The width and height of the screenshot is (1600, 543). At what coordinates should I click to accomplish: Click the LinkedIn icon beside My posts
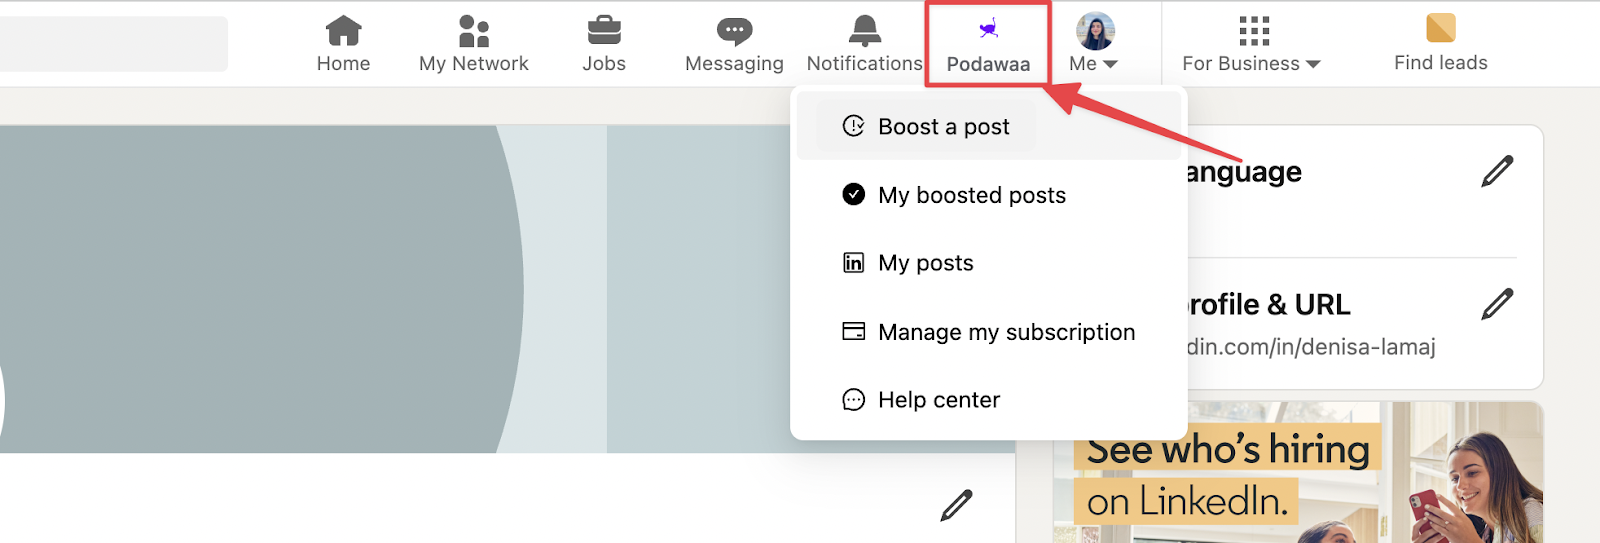tap(853, 262)
